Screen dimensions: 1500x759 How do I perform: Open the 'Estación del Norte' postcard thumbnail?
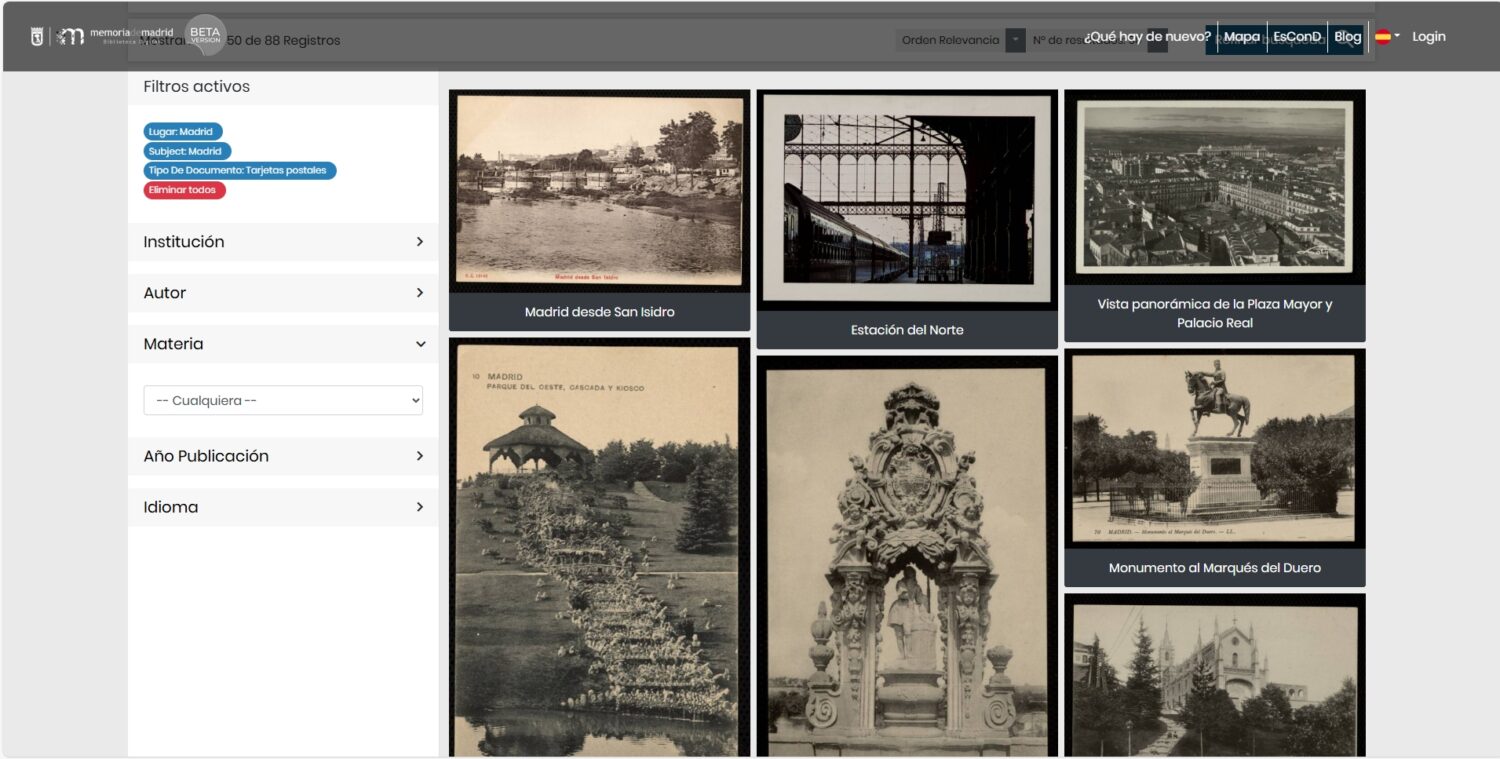coord(906,200)
